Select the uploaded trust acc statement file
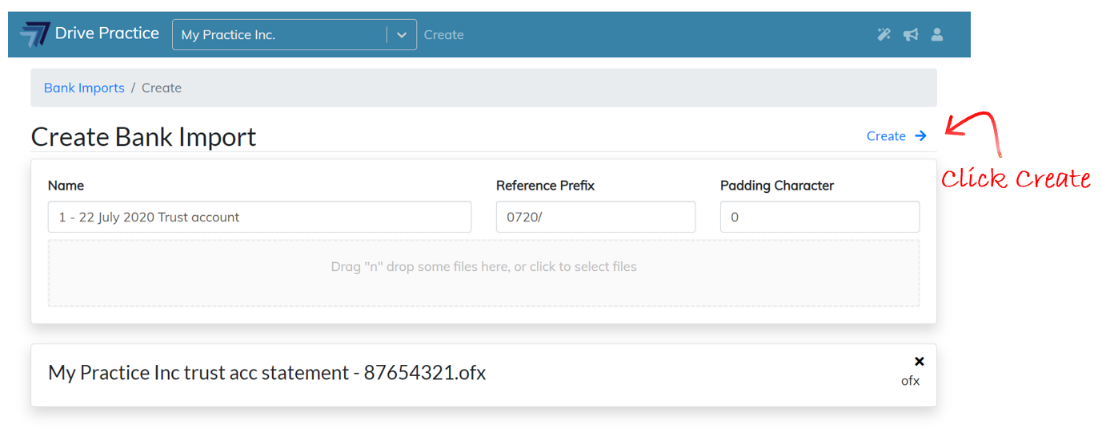The height and width of the screenshot is (435, 1102). click(267, 373)
